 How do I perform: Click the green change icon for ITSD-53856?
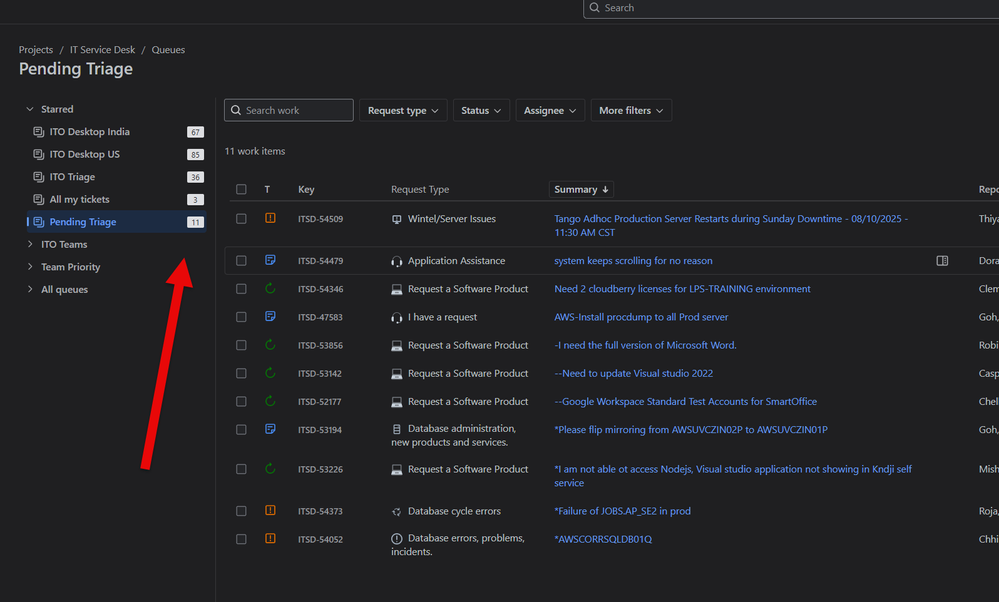[270, 345]
